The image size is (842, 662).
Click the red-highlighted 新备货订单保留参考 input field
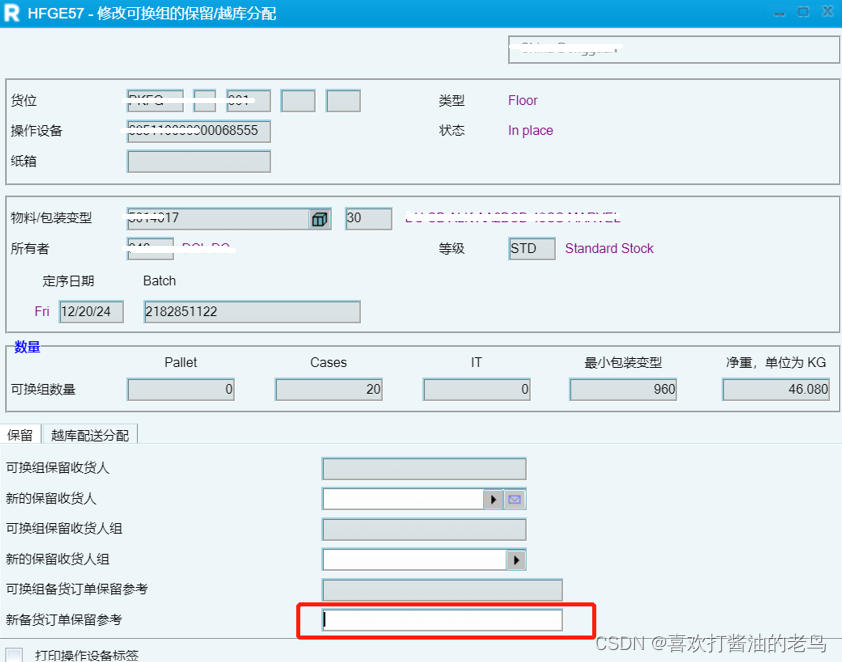point(440,620)
